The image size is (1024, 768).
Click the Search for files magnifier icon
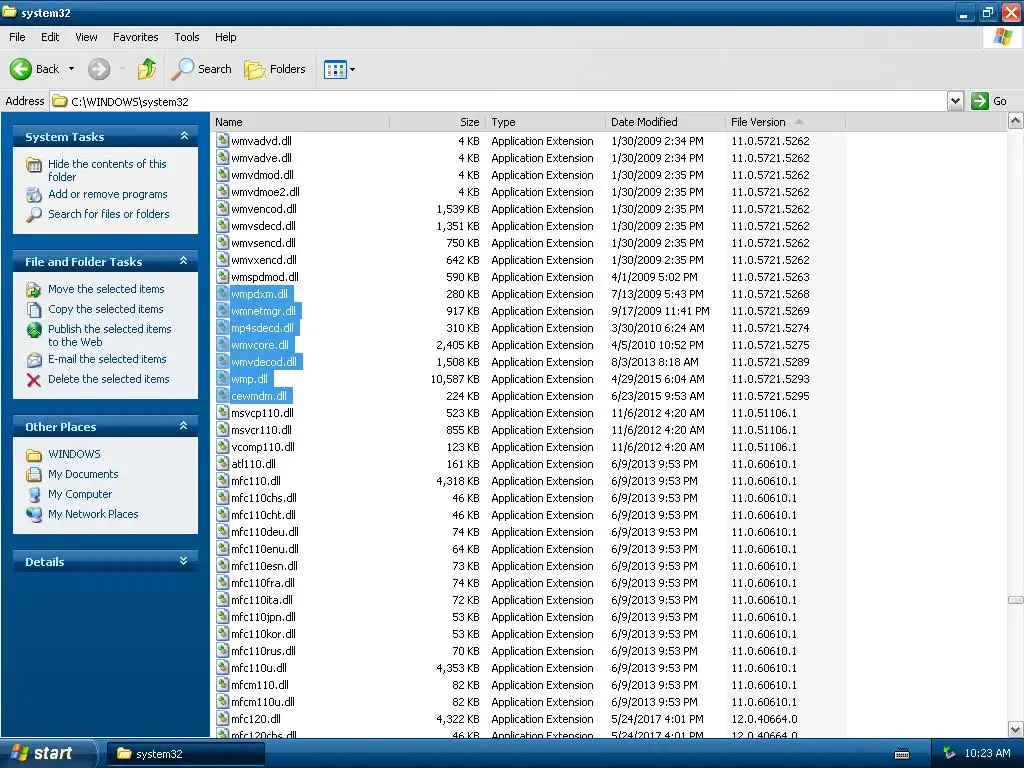click(x=34, y=214)
